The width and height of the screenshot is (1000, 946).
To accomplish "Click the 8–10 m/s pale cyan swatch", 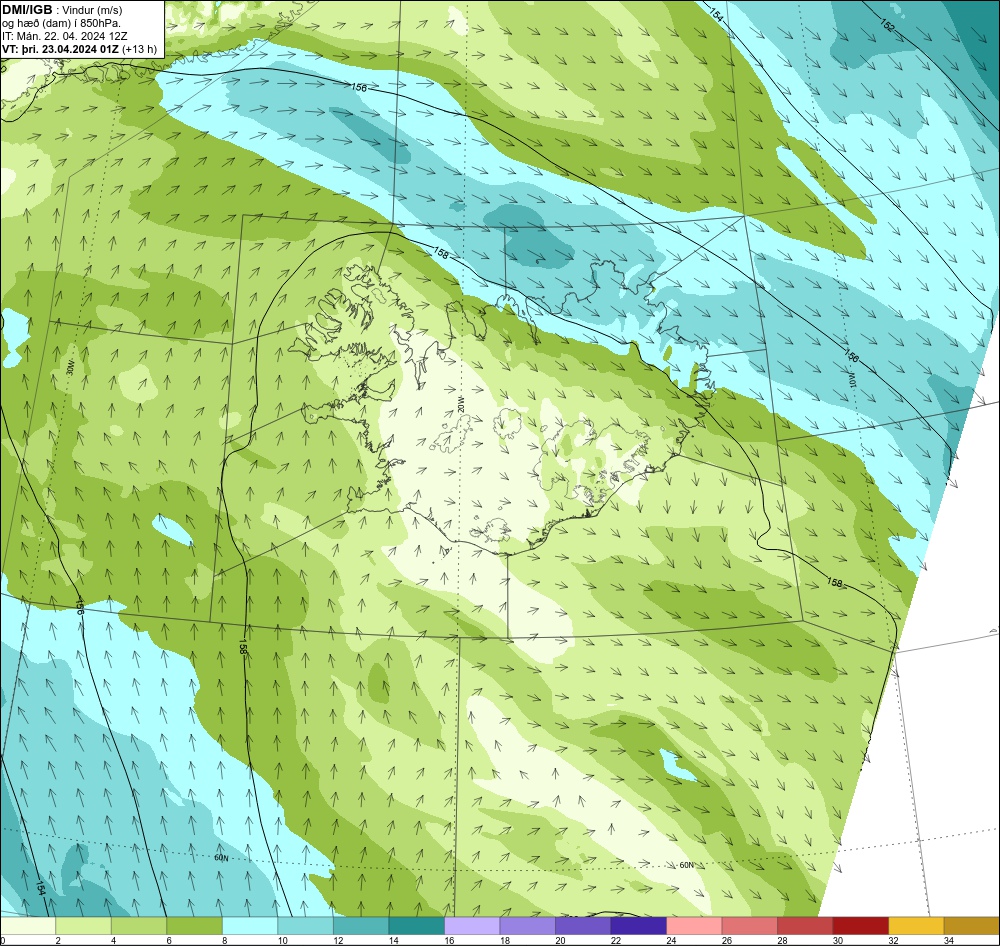I will click(250, 925).
